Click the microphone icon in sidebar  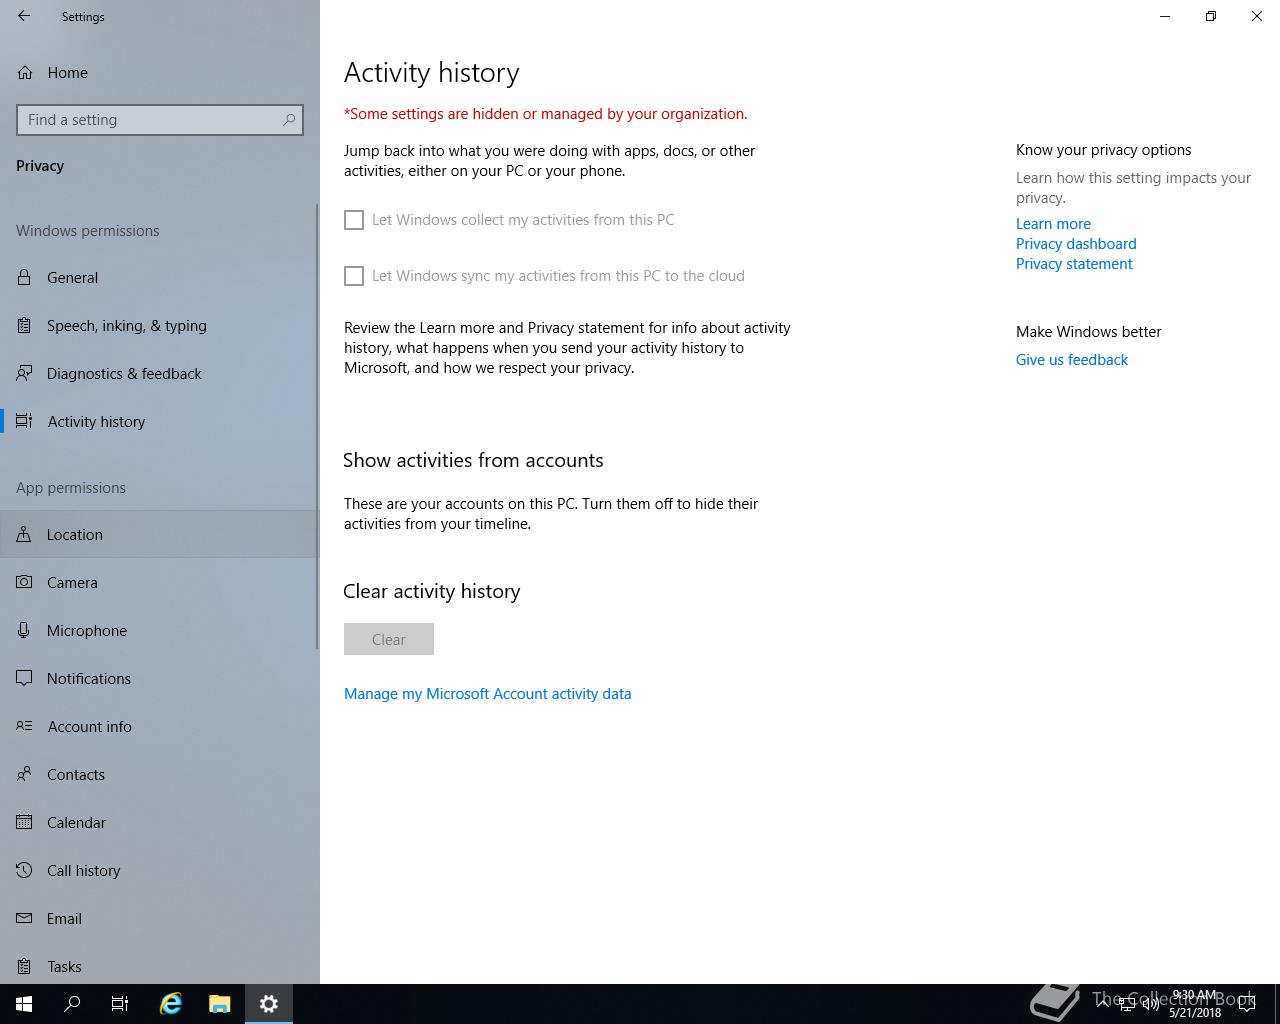click(25, 630)
